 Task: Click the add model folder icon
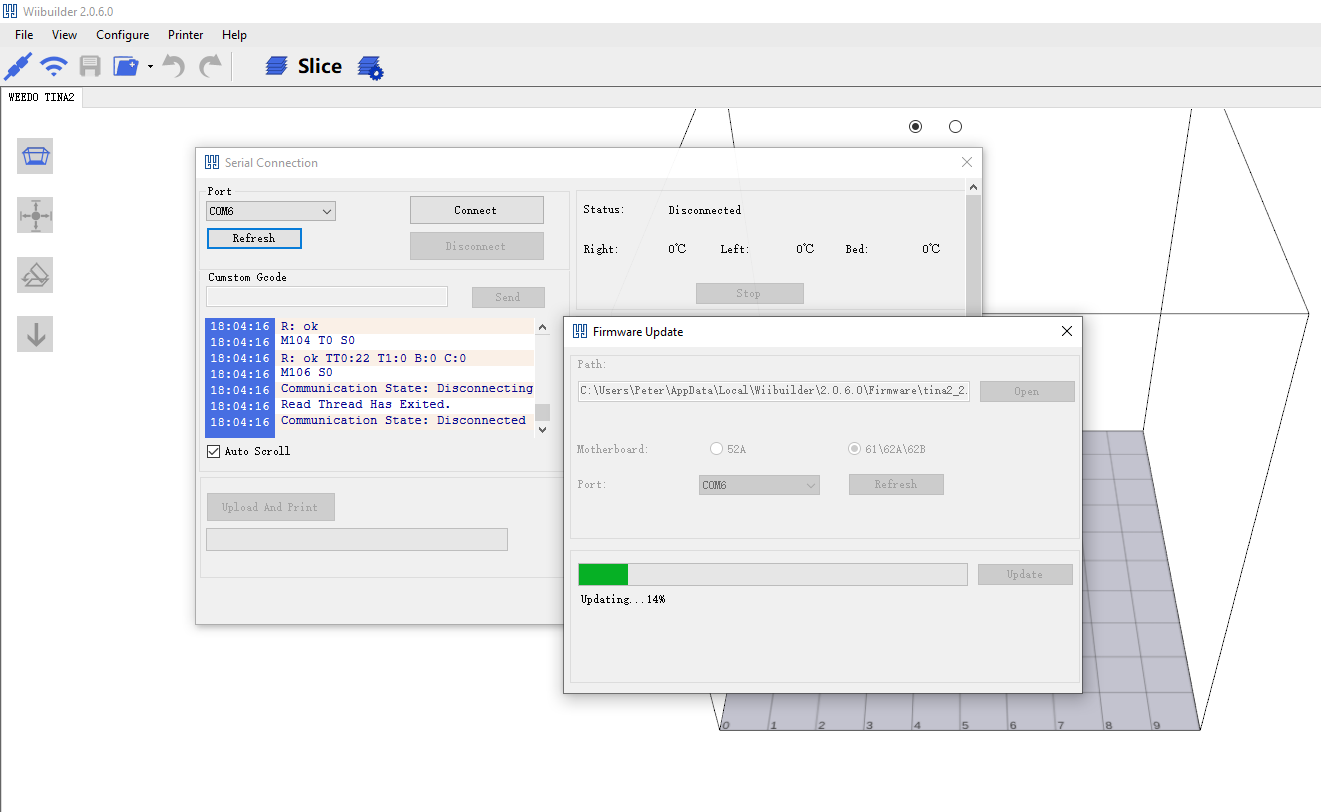click(125, 66)
